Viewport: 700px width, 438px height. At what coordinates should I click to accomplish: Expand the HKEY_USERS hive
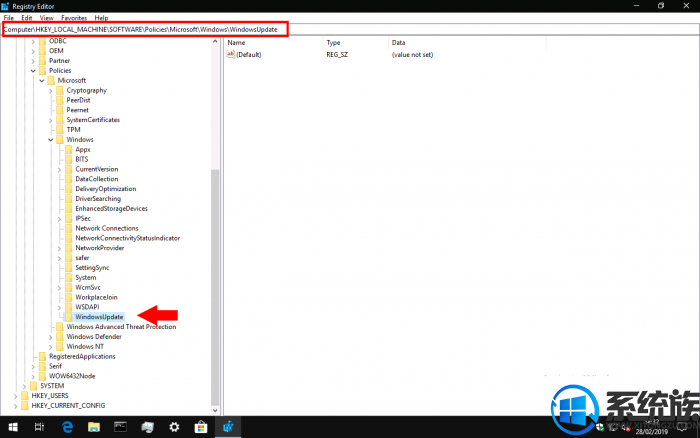(x=16, y=396)
